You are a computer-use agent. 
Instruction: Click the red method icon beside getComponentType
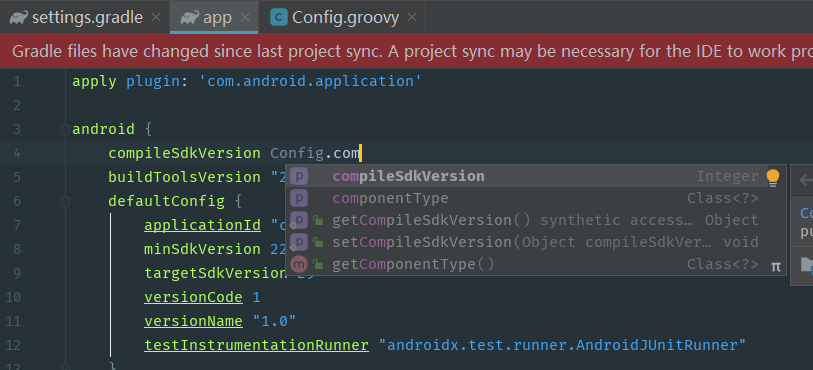[299, 264]
